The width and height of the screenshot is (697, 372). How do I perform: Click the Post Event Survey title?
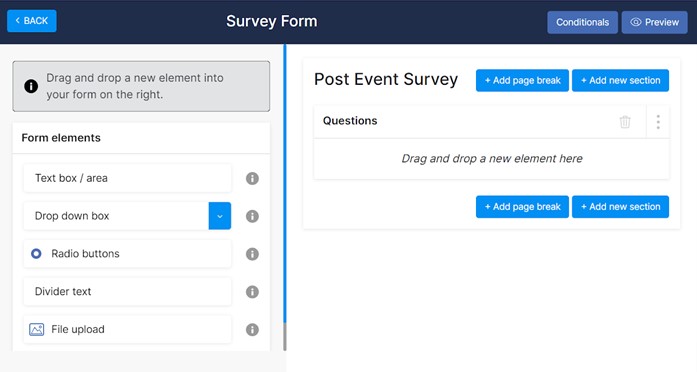386,80
